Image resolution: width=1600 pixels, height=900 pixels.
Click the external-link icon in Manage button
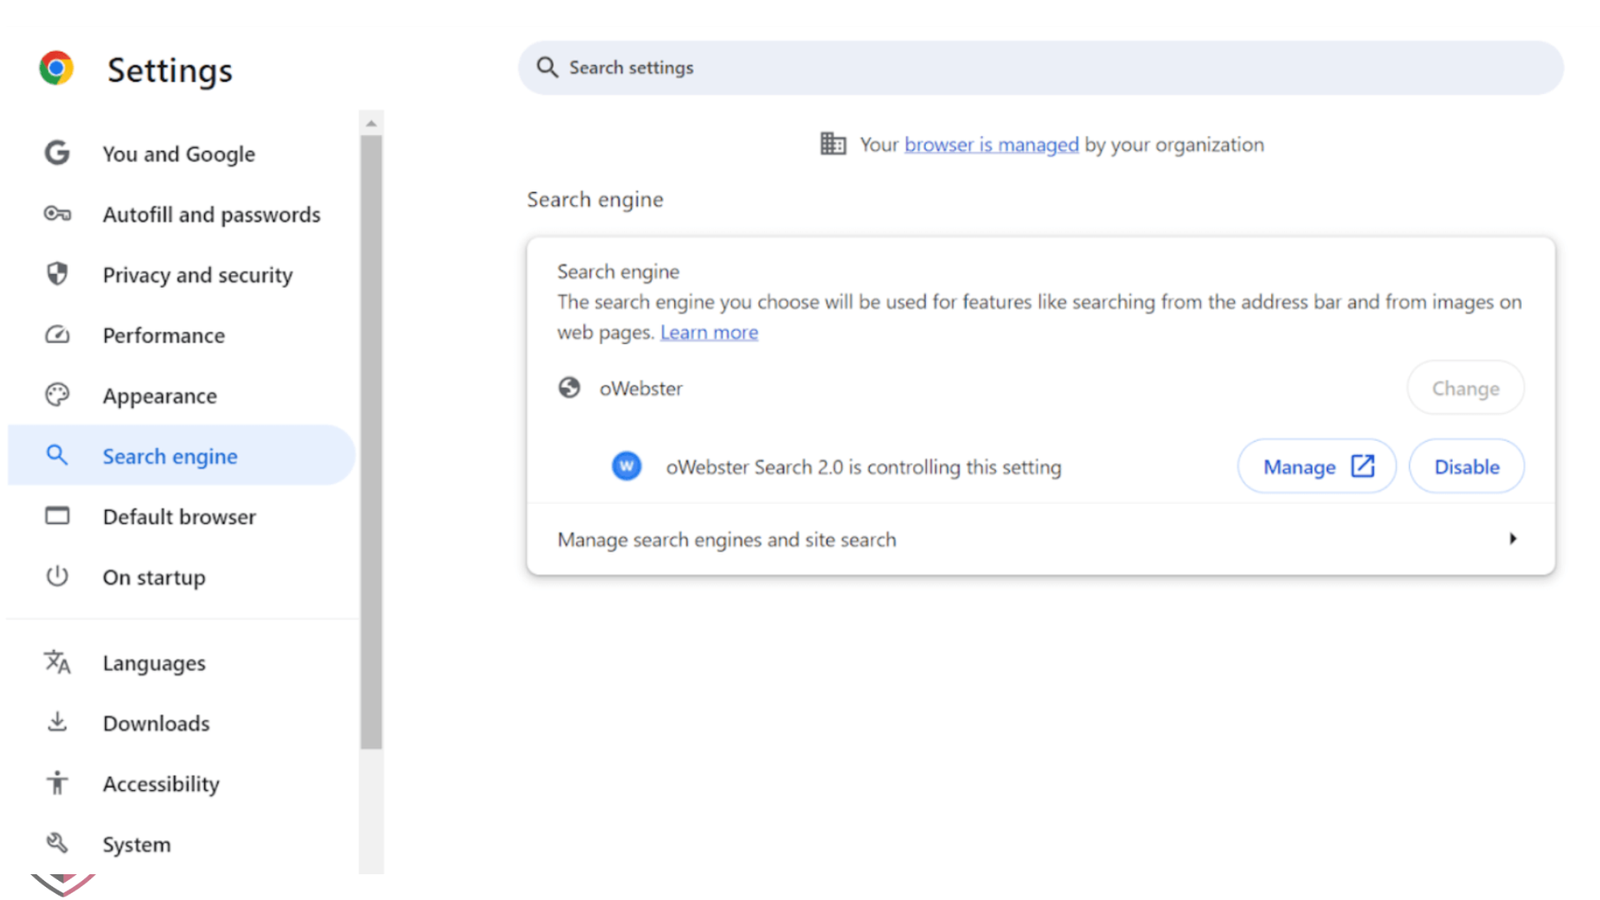point(1362,466)
